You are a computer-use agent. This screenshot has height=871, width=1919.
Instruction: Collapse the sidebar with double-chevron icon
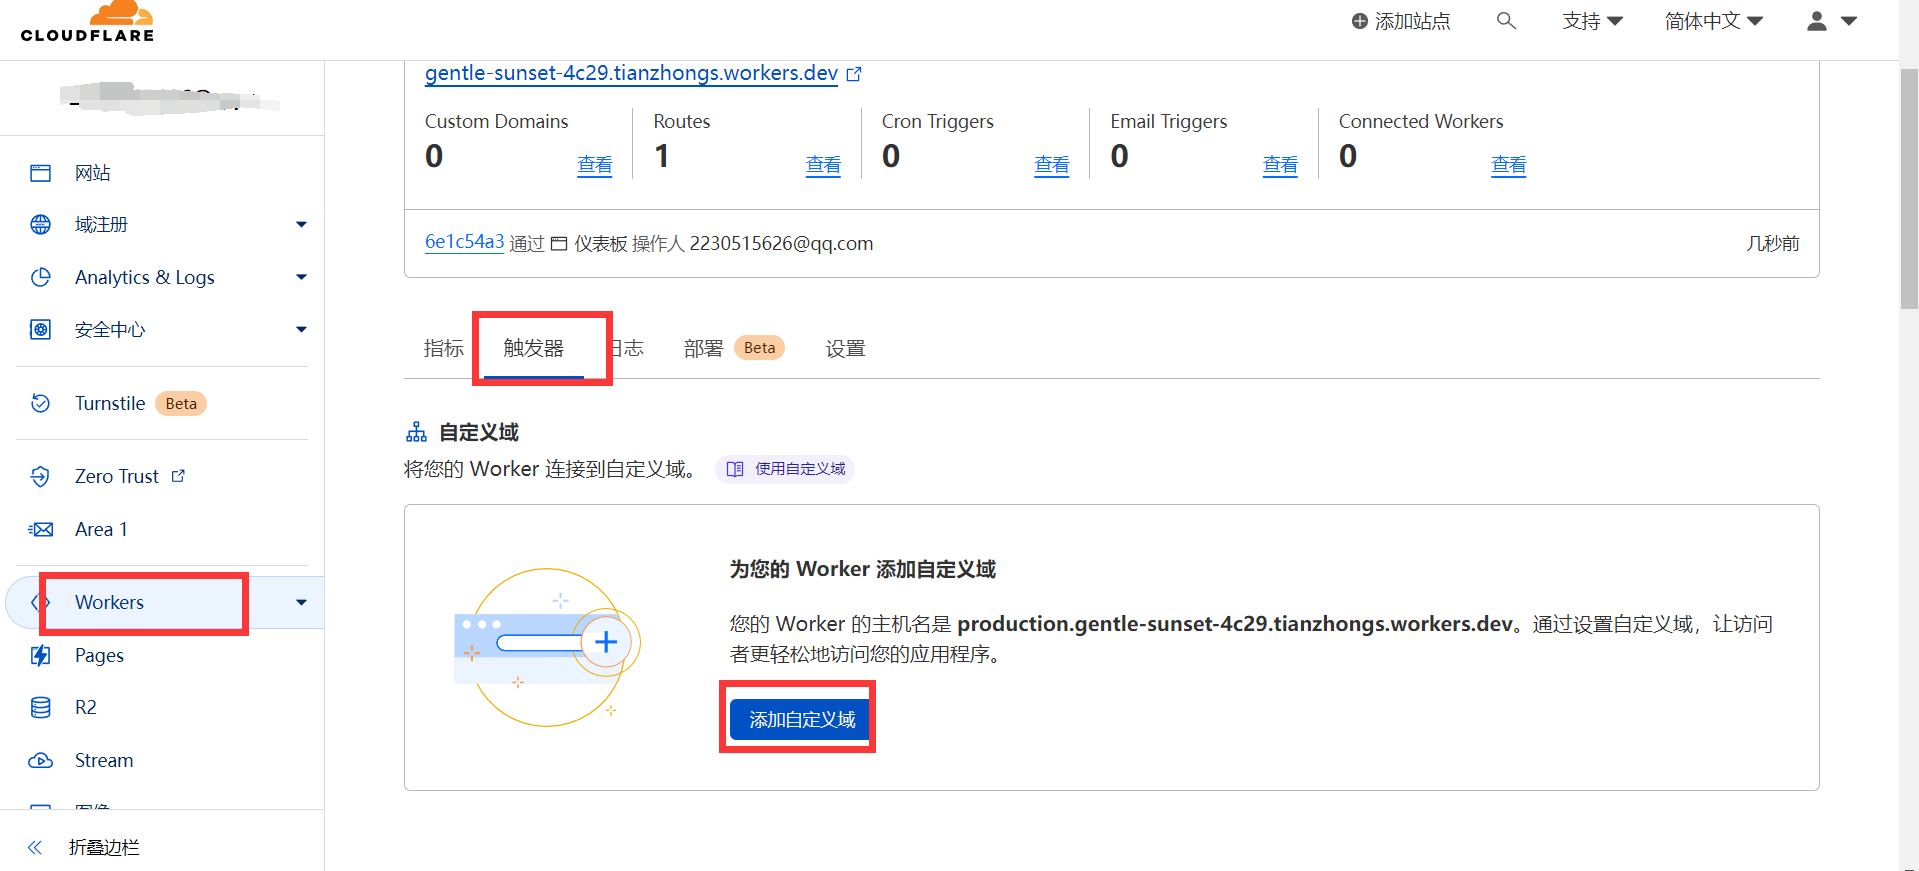click(35, 847)
